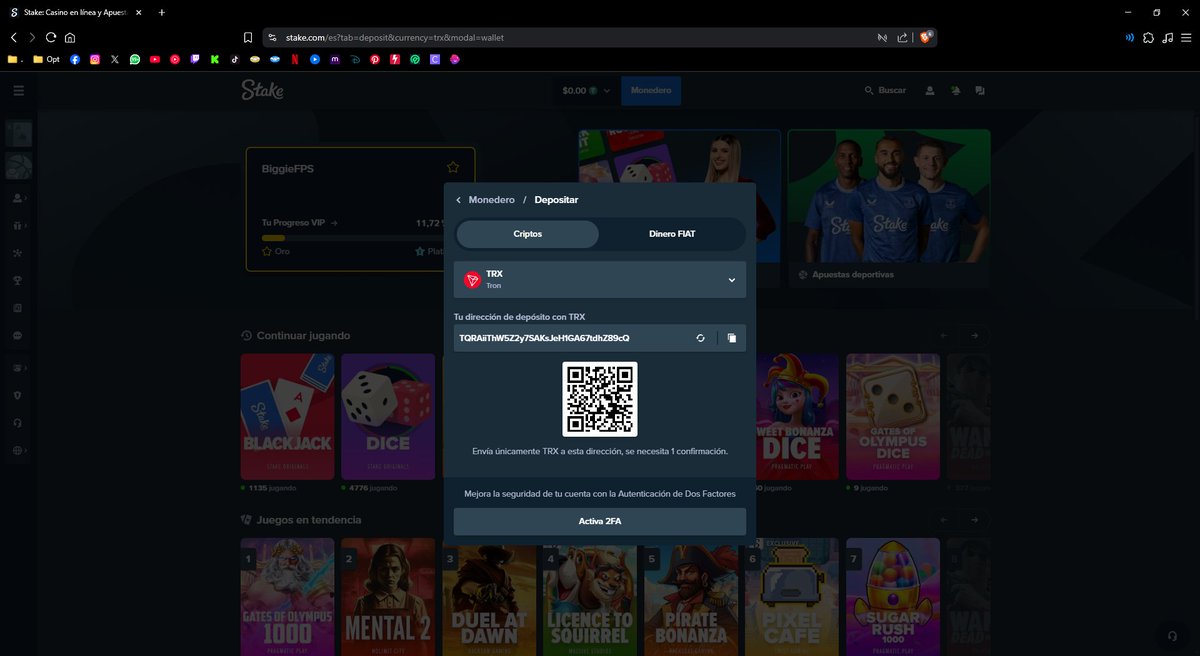Bookmark this page
Screen dimensions: 1200x656
248,38
